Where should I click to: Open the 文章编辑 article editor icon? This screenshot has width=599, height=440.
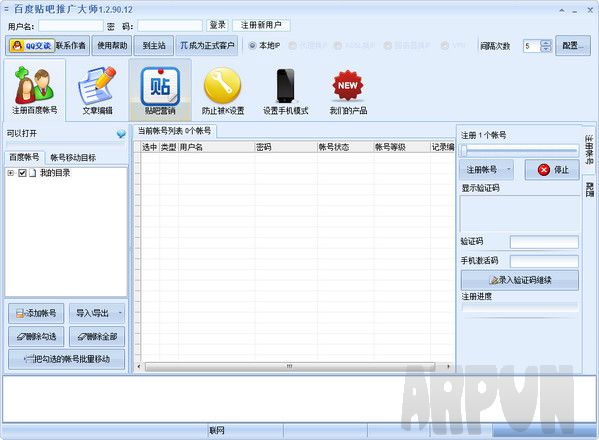coord(97,90)
